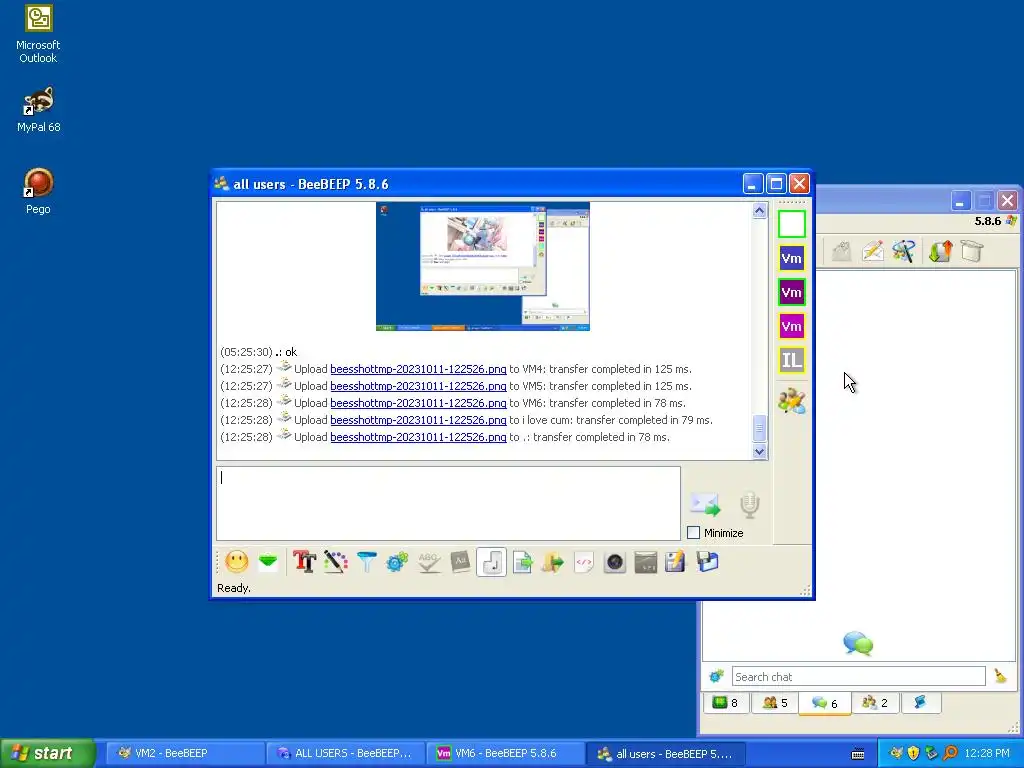Screen dimensions: 1024x768
Task: Select the magenta Vm user avatar
Action: pos(792,326)
